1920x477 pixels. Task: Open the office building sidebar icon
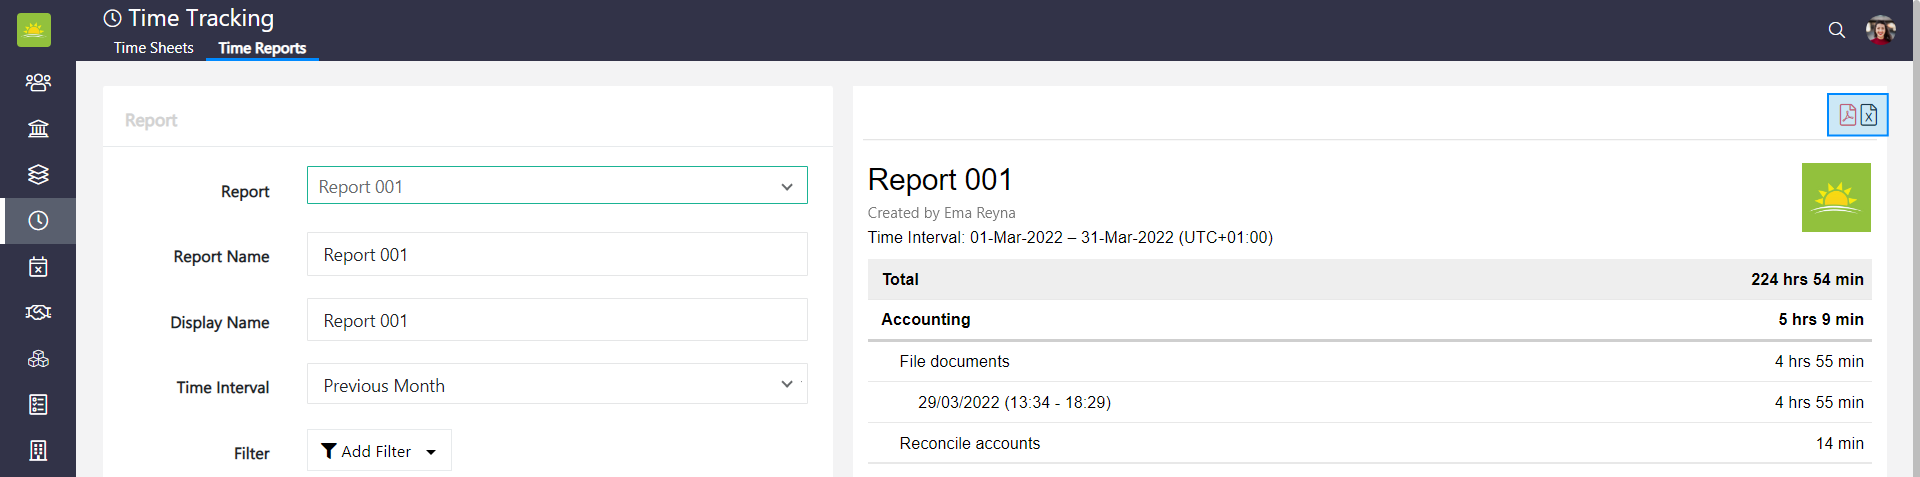coord(38,451)
